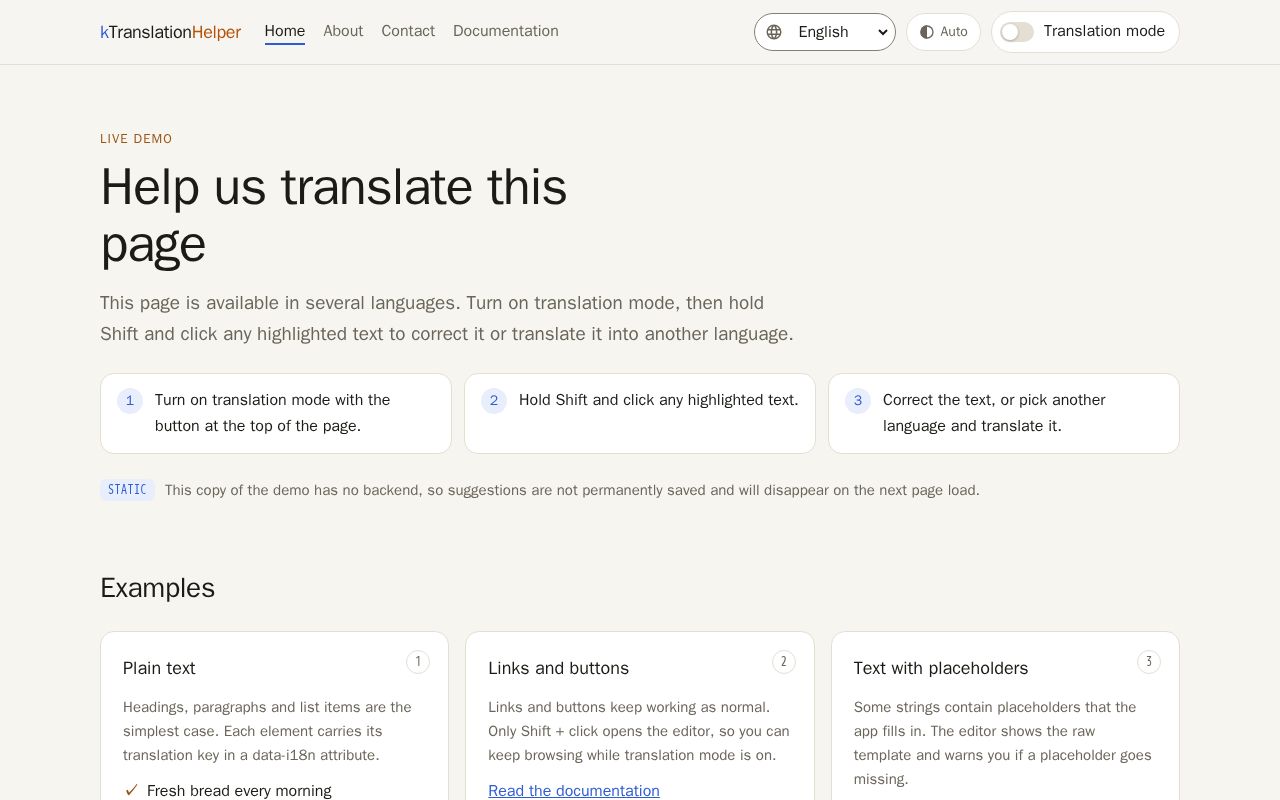Open the English language dropdown
1280x800 pixels.
[x=825, y=32]
